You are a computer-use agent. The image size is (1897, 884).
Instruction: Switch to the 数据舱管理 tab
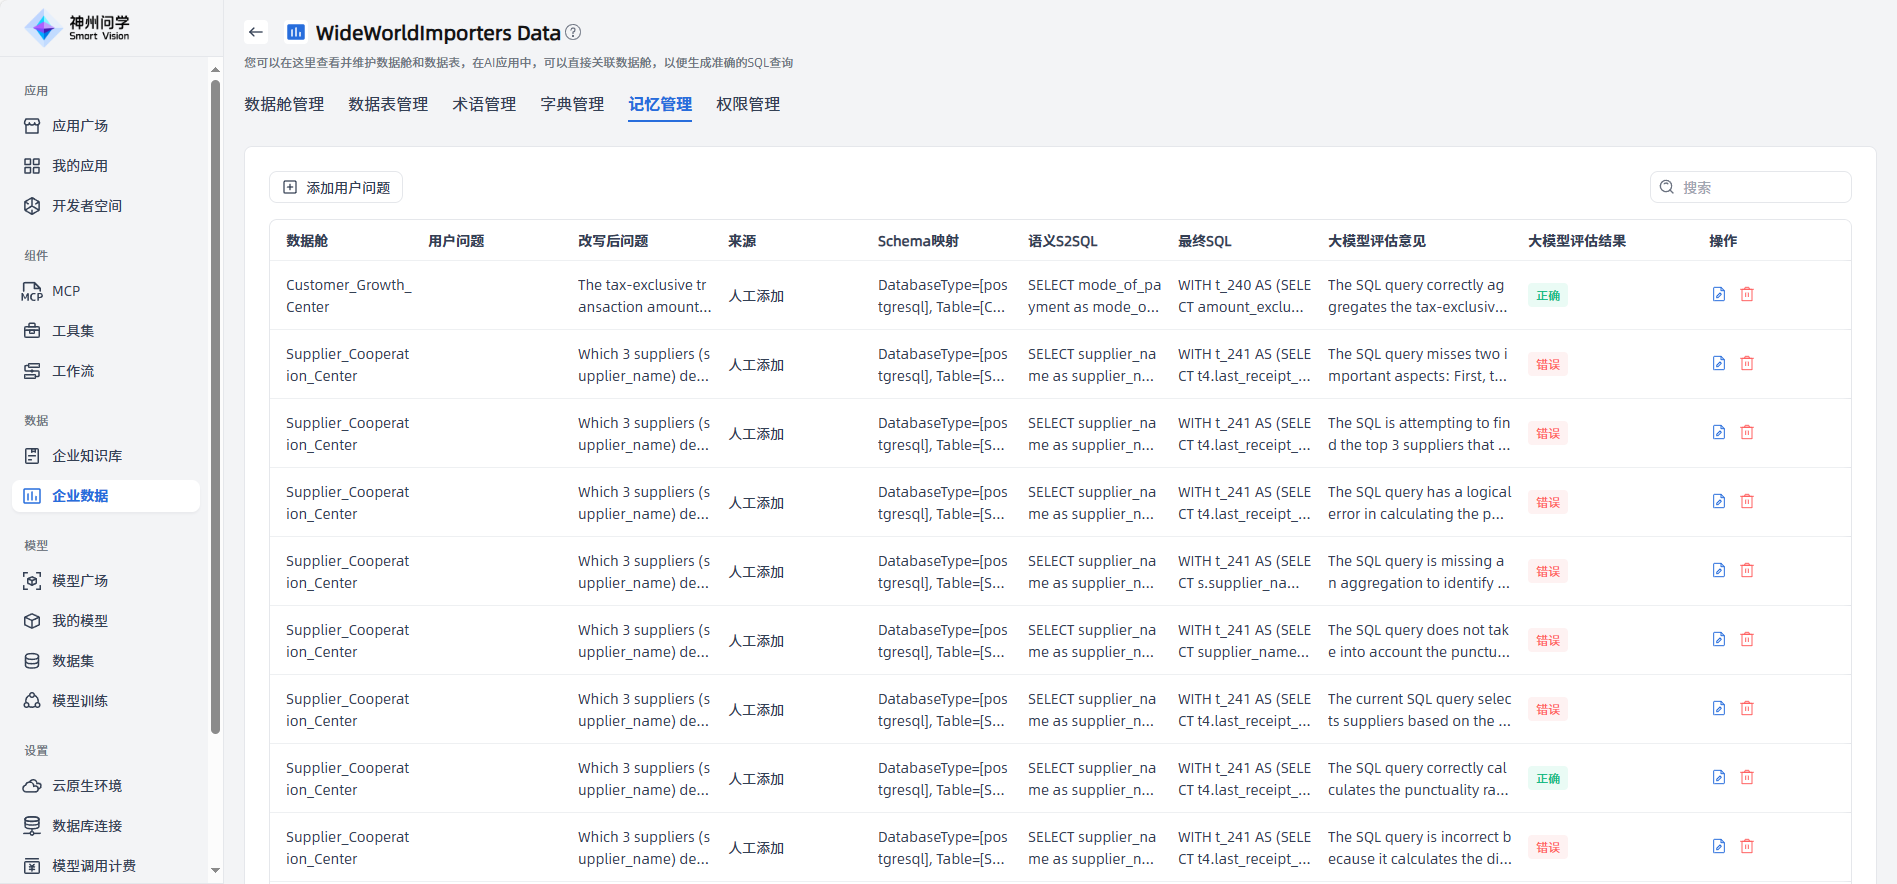pos(284,104)
